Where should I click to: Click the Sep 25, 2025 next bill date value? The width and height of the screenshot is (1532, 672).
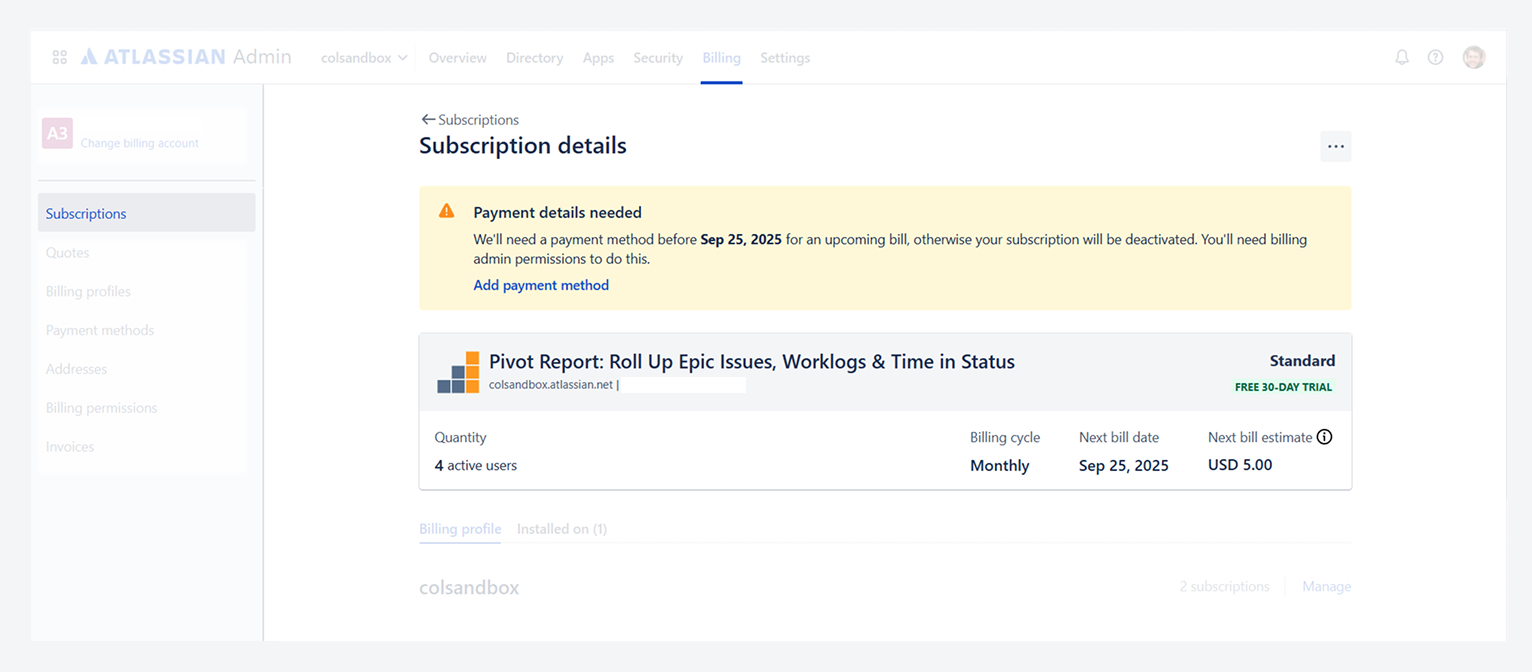tap(1124, 465)
